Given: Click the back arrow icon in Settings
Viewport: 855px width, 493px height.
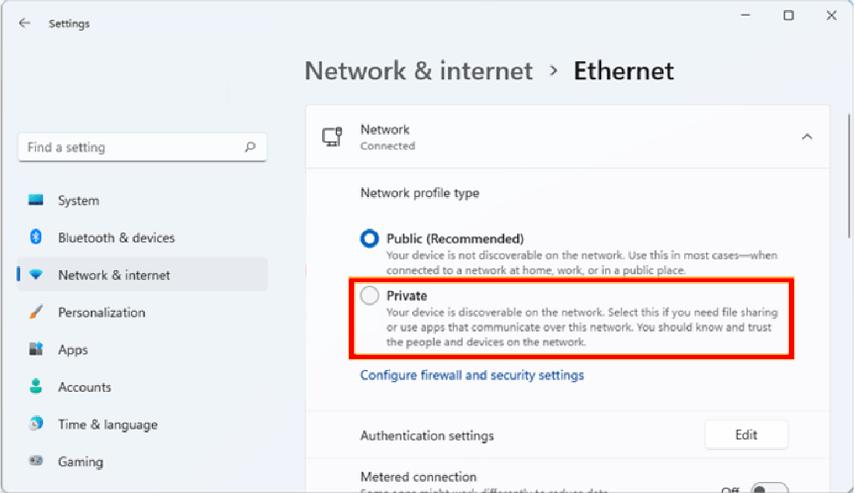Looking at the screenshot, I should pos(24,23).
